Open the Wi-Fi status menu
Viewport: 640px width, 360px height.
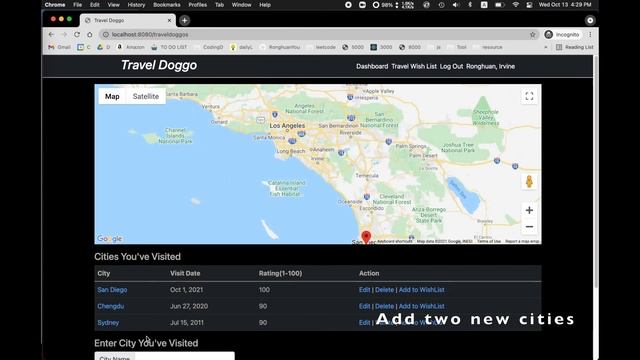point(516,5)
